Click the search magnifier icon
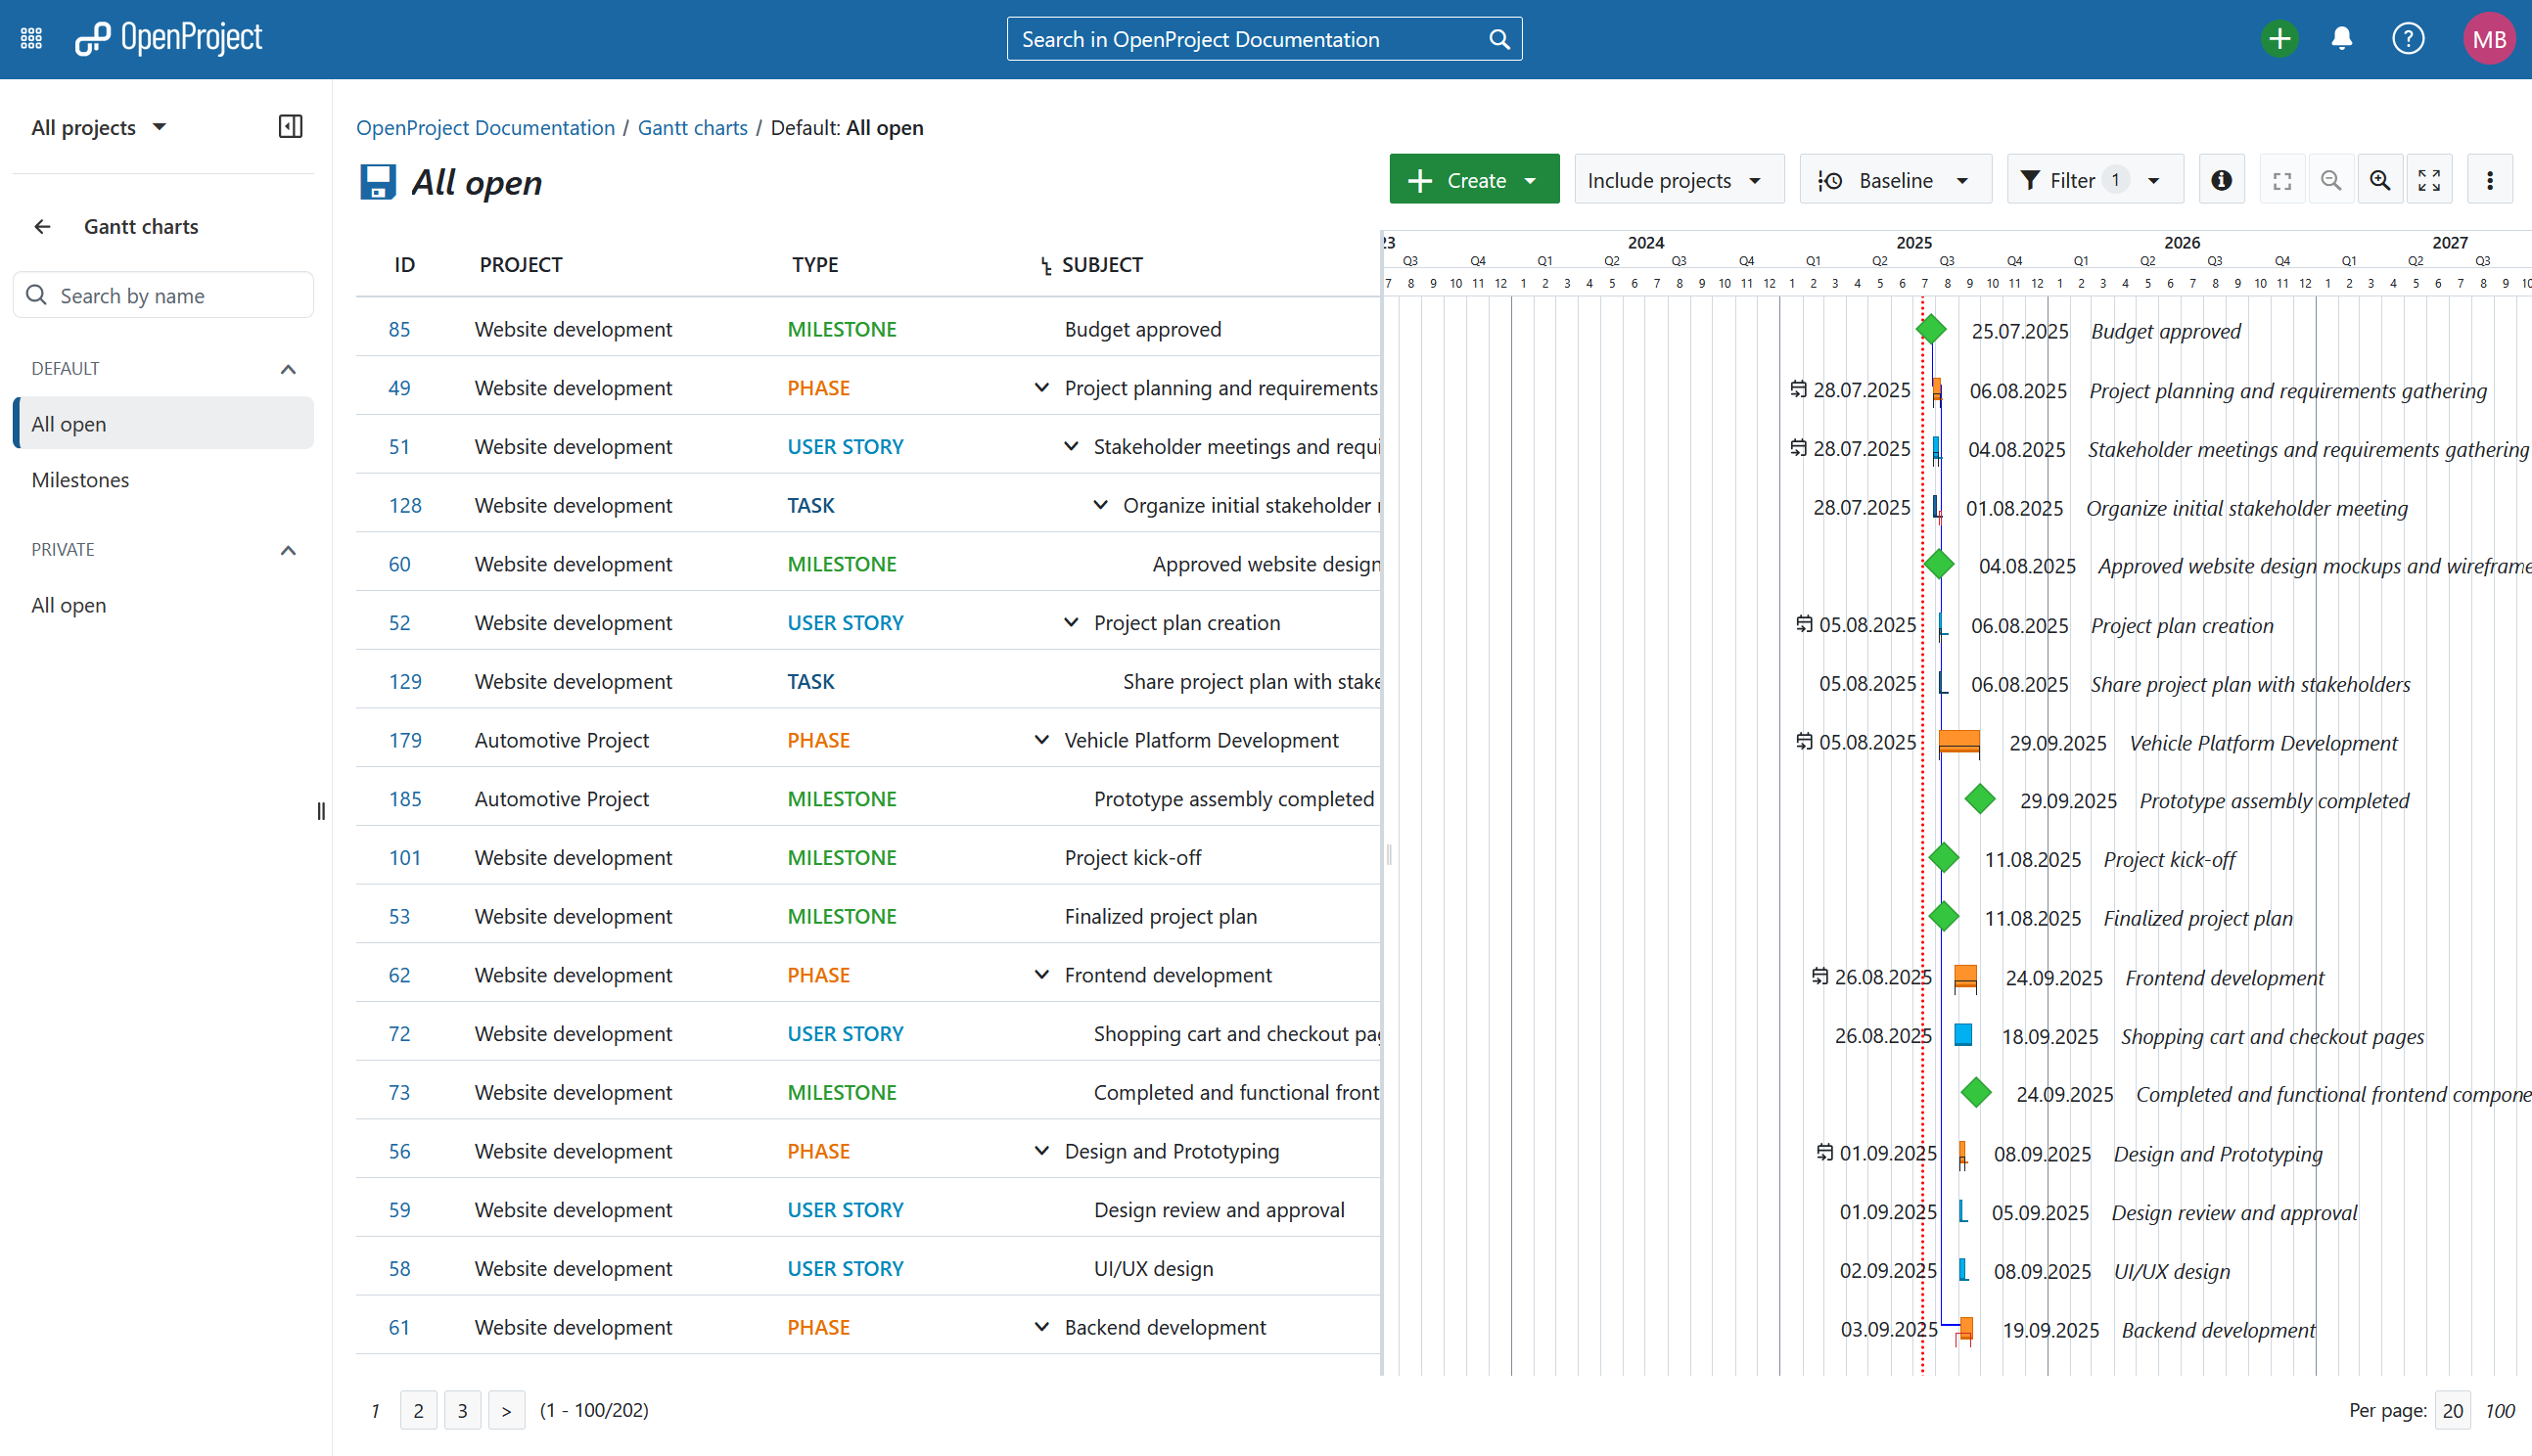The width and height of the screenshot is (2532, 1456). coord(1498,39)
